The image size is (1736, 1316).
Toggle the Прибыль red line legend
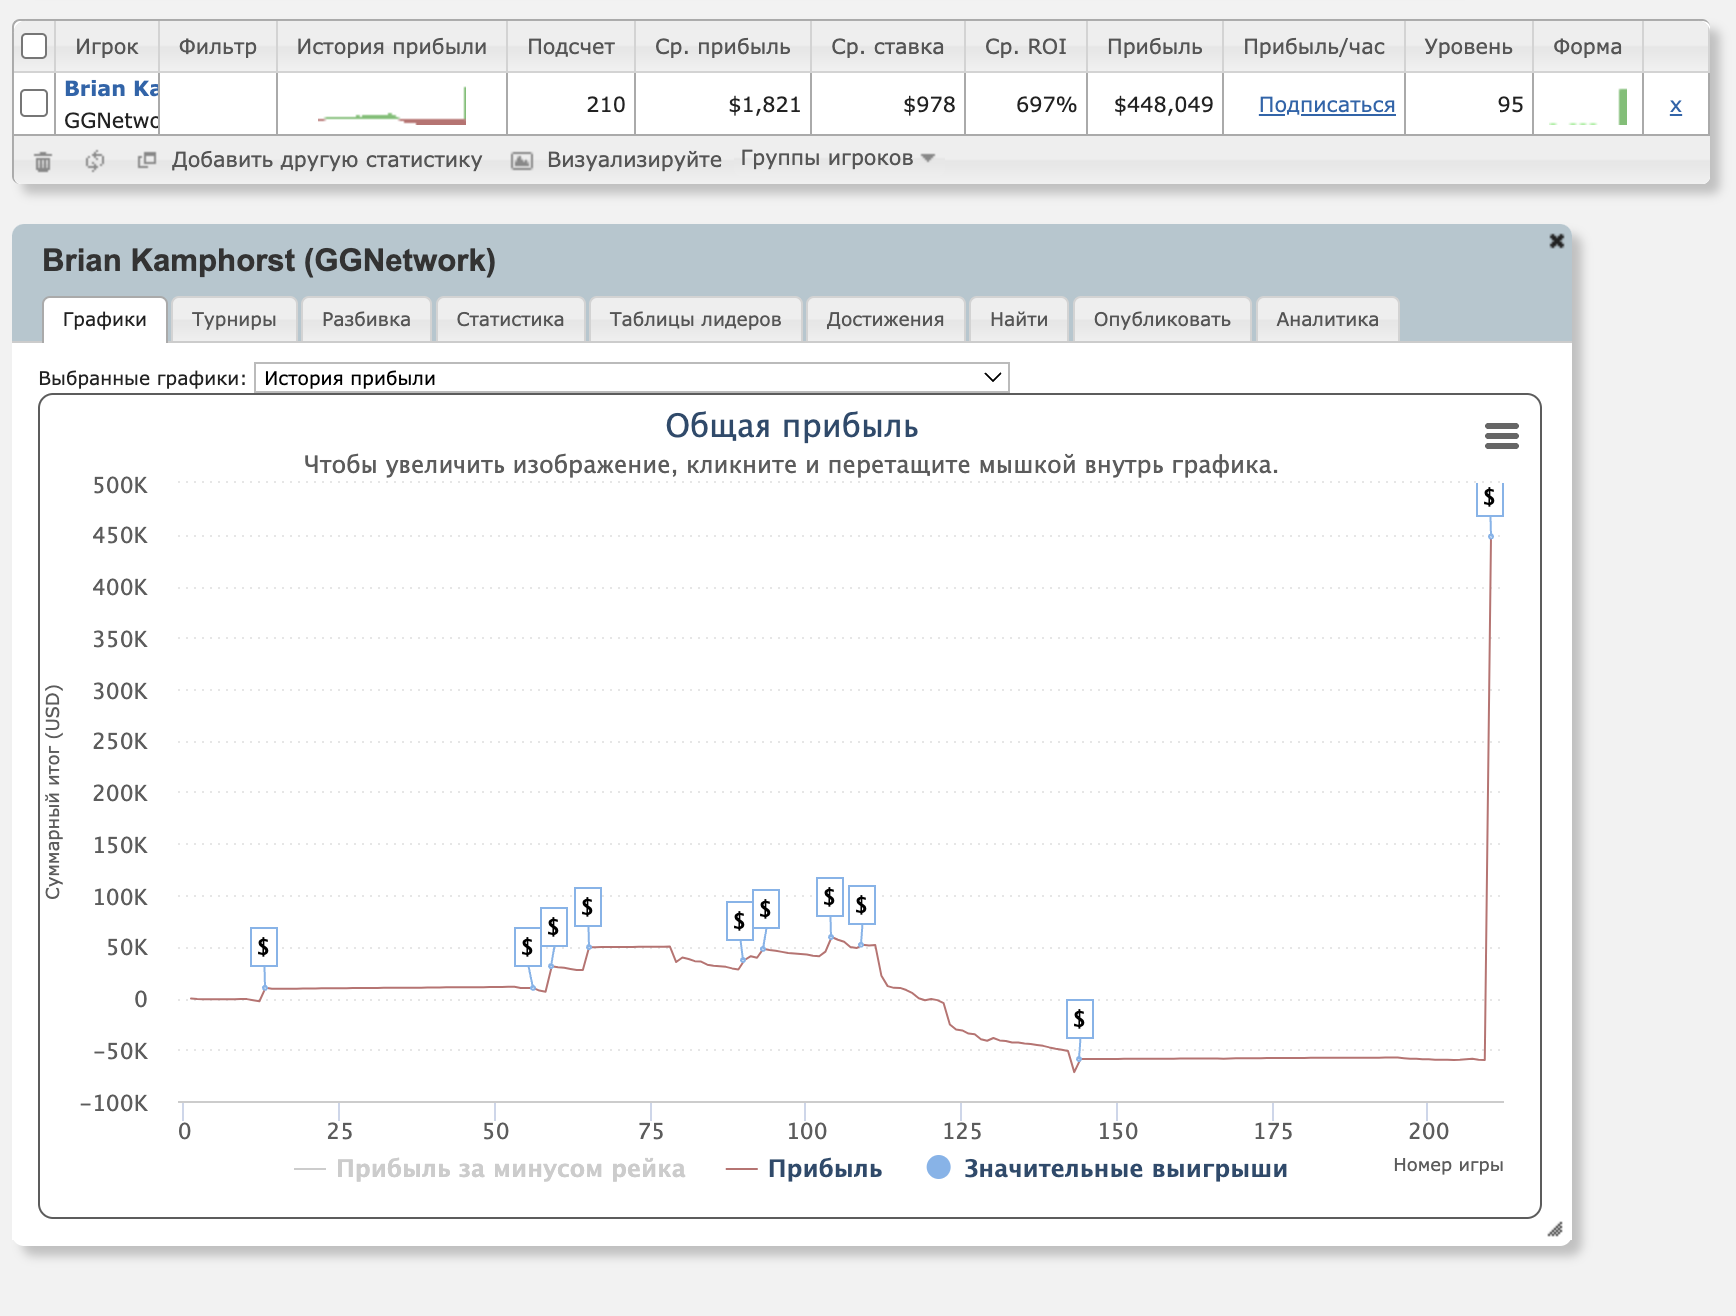tap(804, 1169)
